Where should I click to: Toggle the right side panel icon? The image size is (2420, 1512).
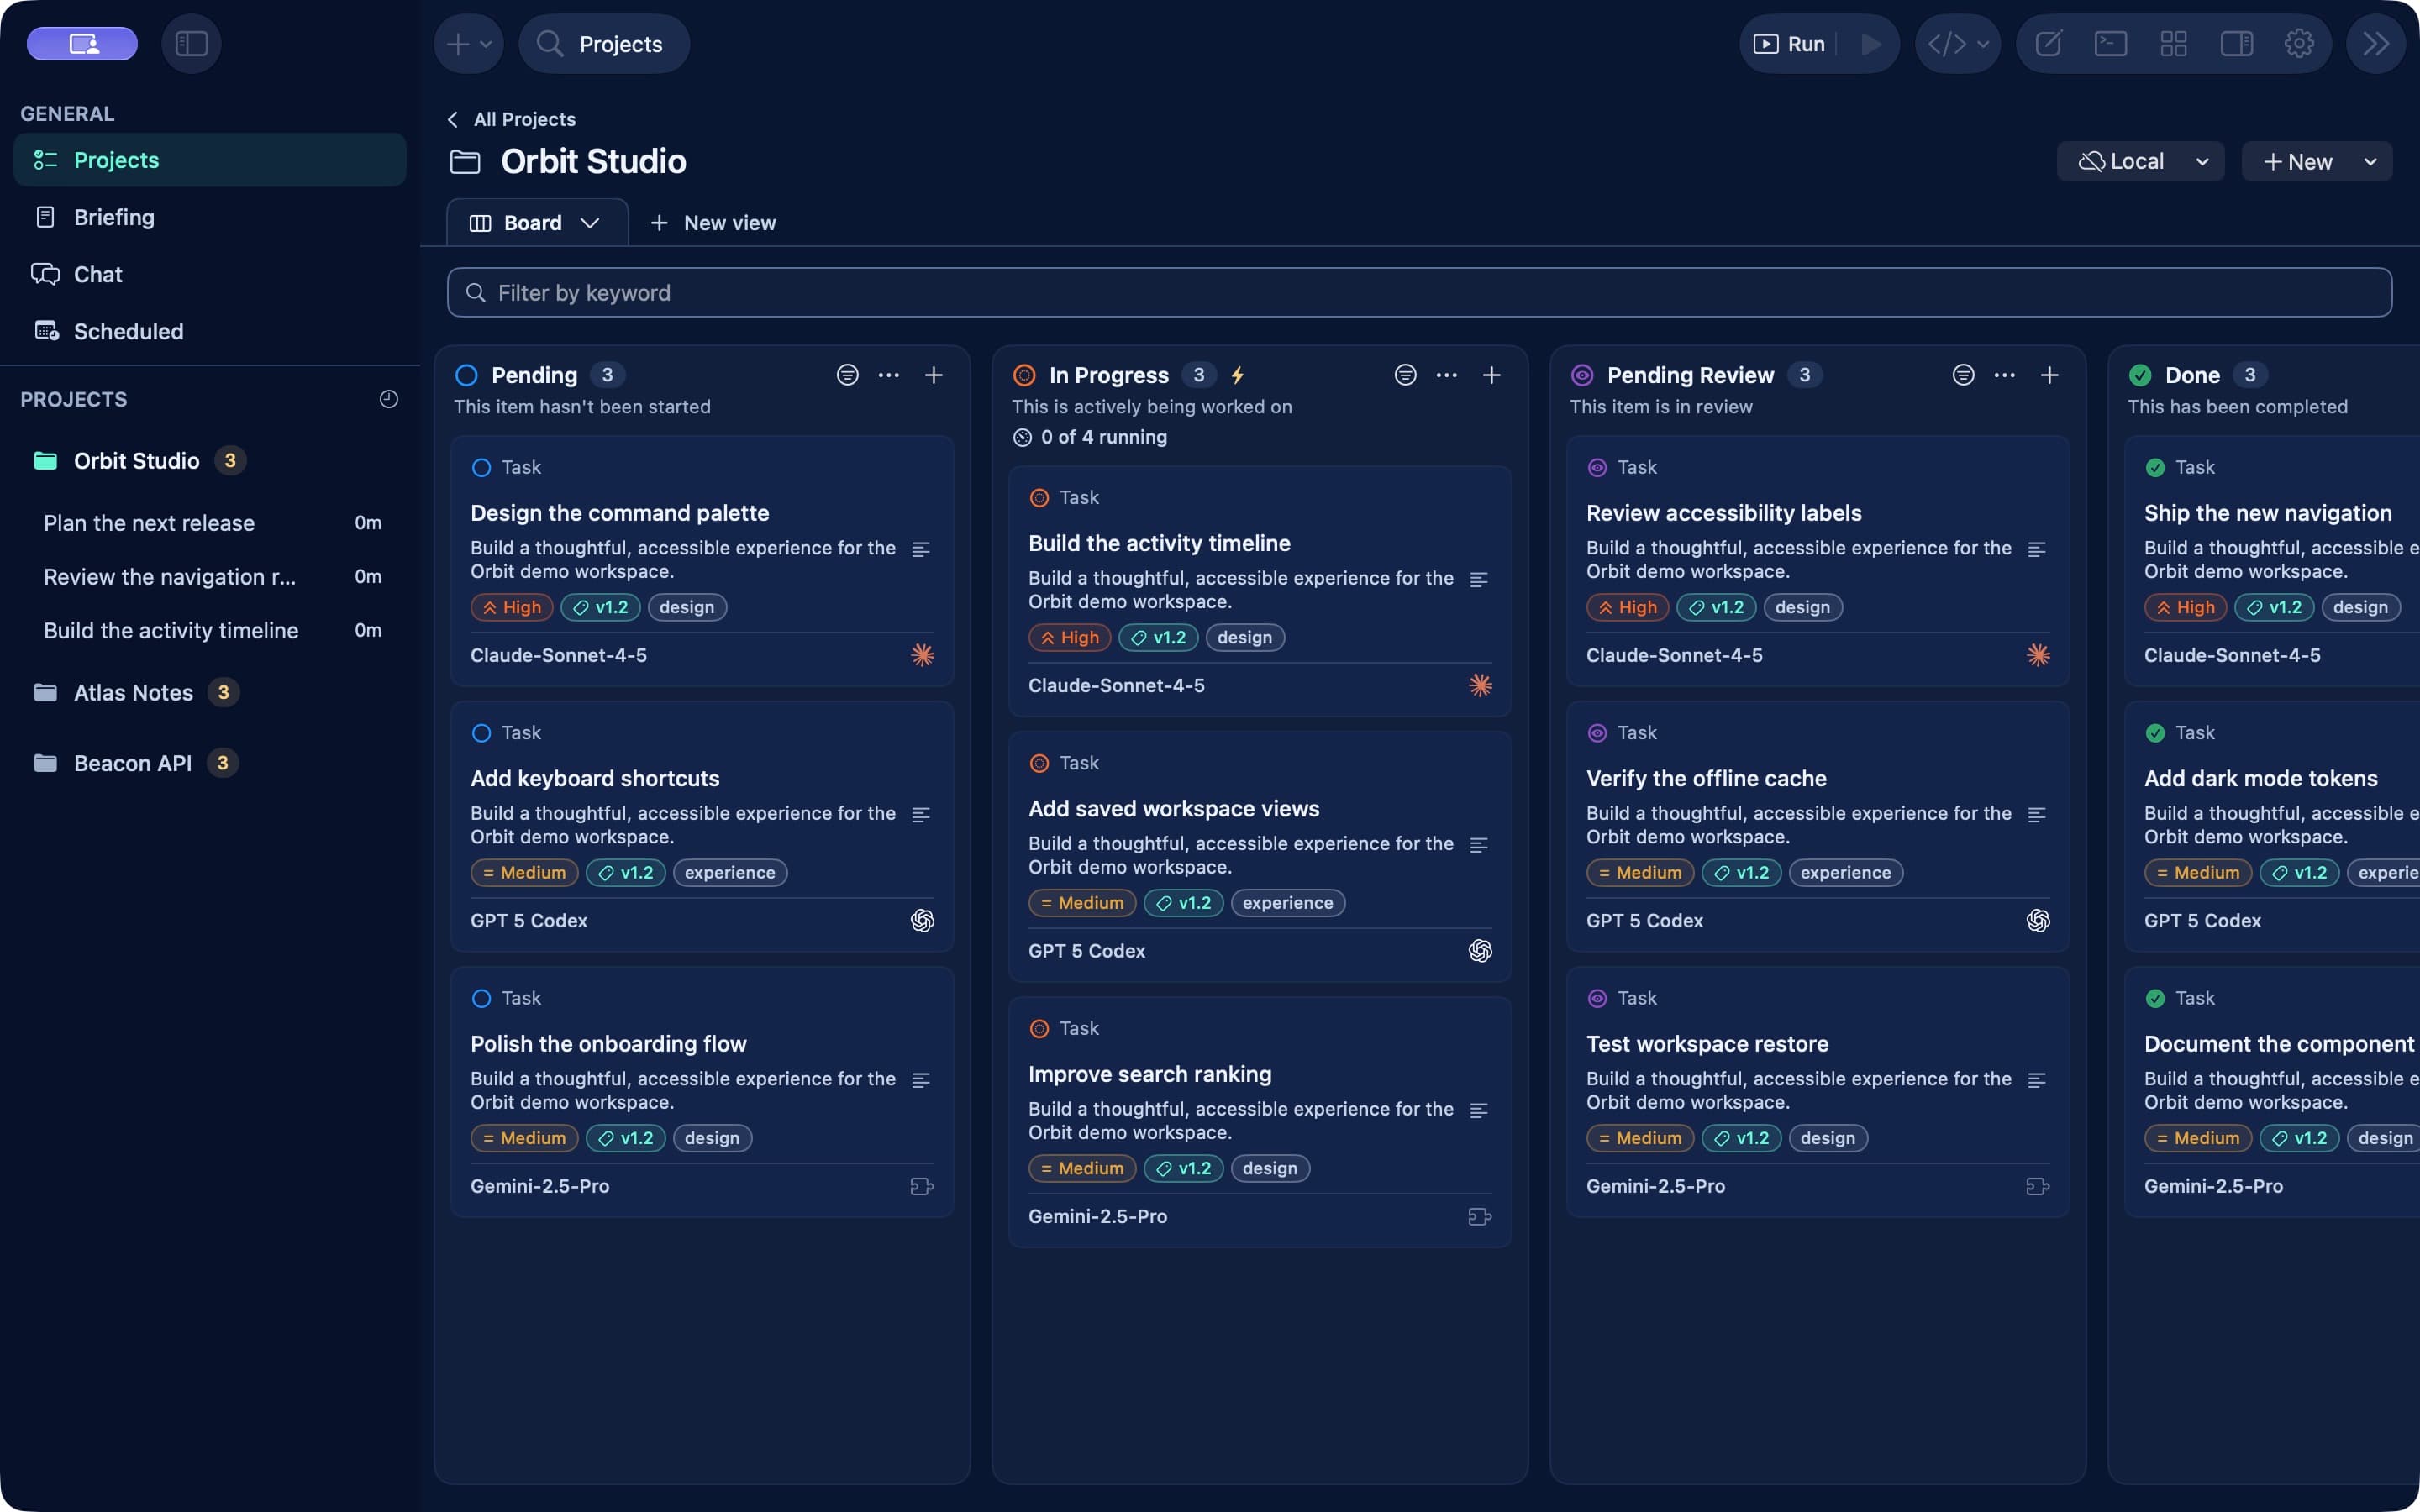[2236, 44]
